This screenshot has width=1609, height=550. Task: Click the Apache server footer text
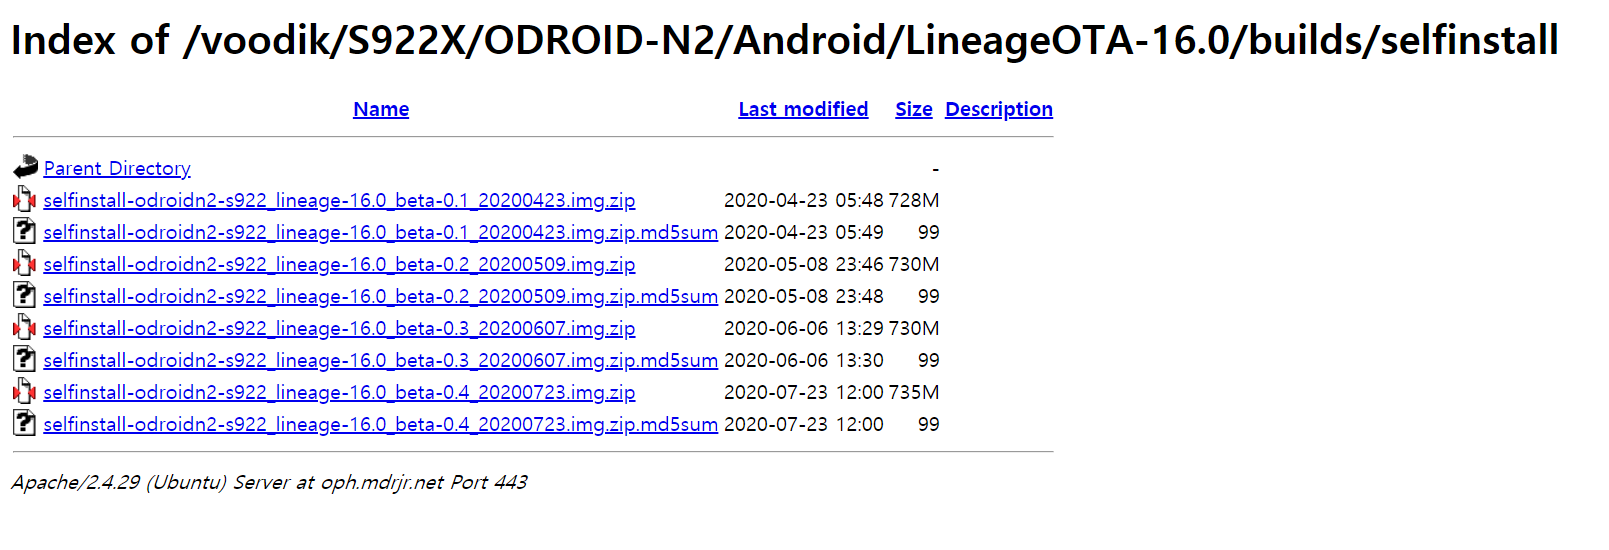[269, 482]
